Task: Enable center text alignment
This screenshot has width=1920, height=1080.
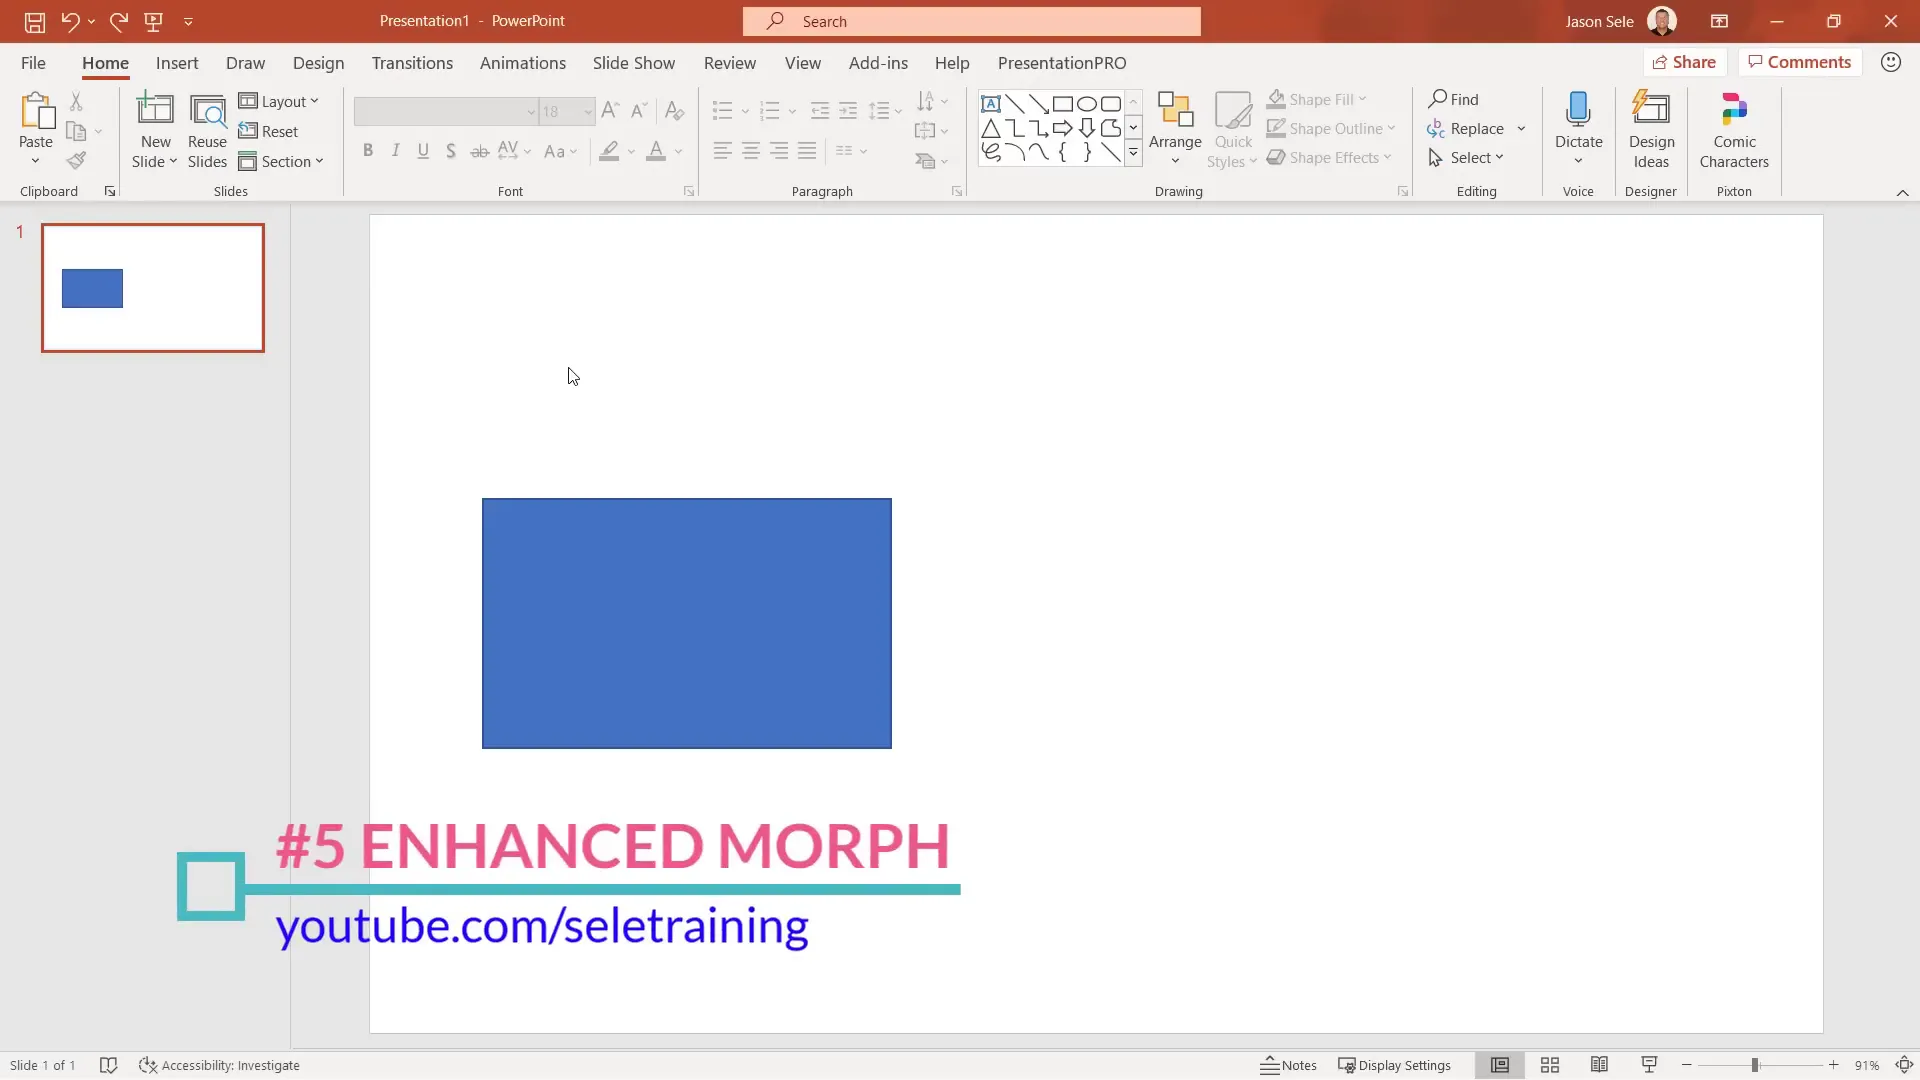Action: click(x=751, y=151)
